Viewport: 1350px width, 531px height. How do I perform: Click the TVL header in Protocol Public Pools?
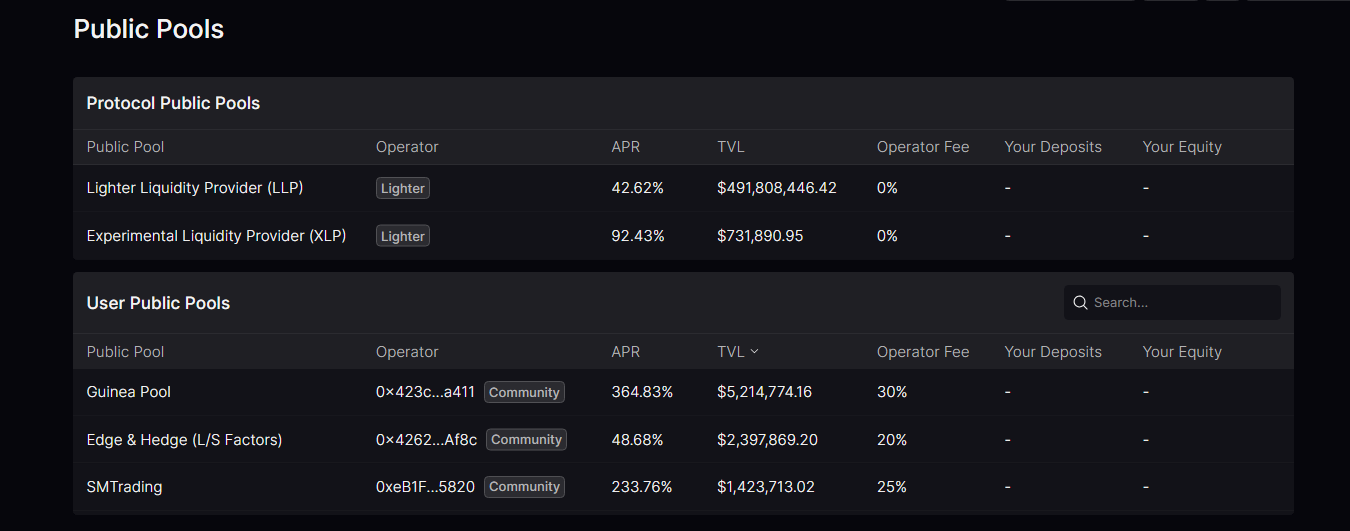[731, 147]
